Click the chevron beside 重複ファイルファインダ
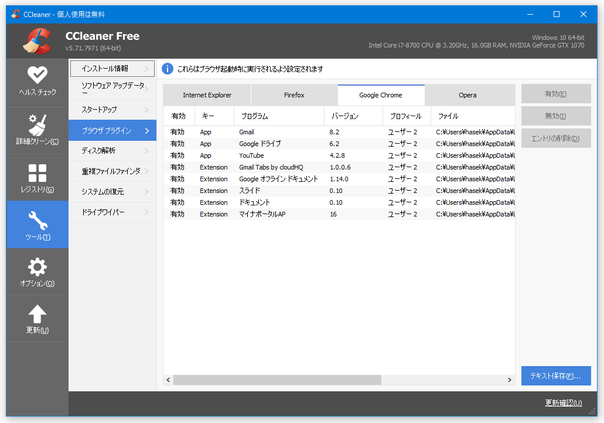 coord(147,171)
